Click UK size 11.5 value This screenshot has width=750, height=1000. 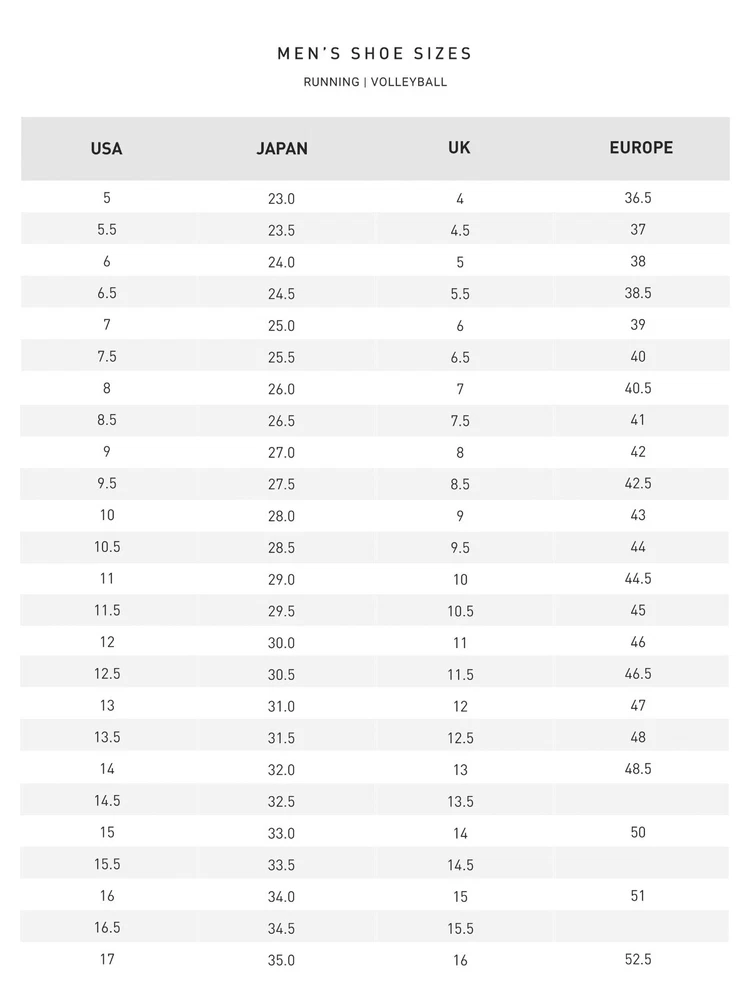pos(460,674)
